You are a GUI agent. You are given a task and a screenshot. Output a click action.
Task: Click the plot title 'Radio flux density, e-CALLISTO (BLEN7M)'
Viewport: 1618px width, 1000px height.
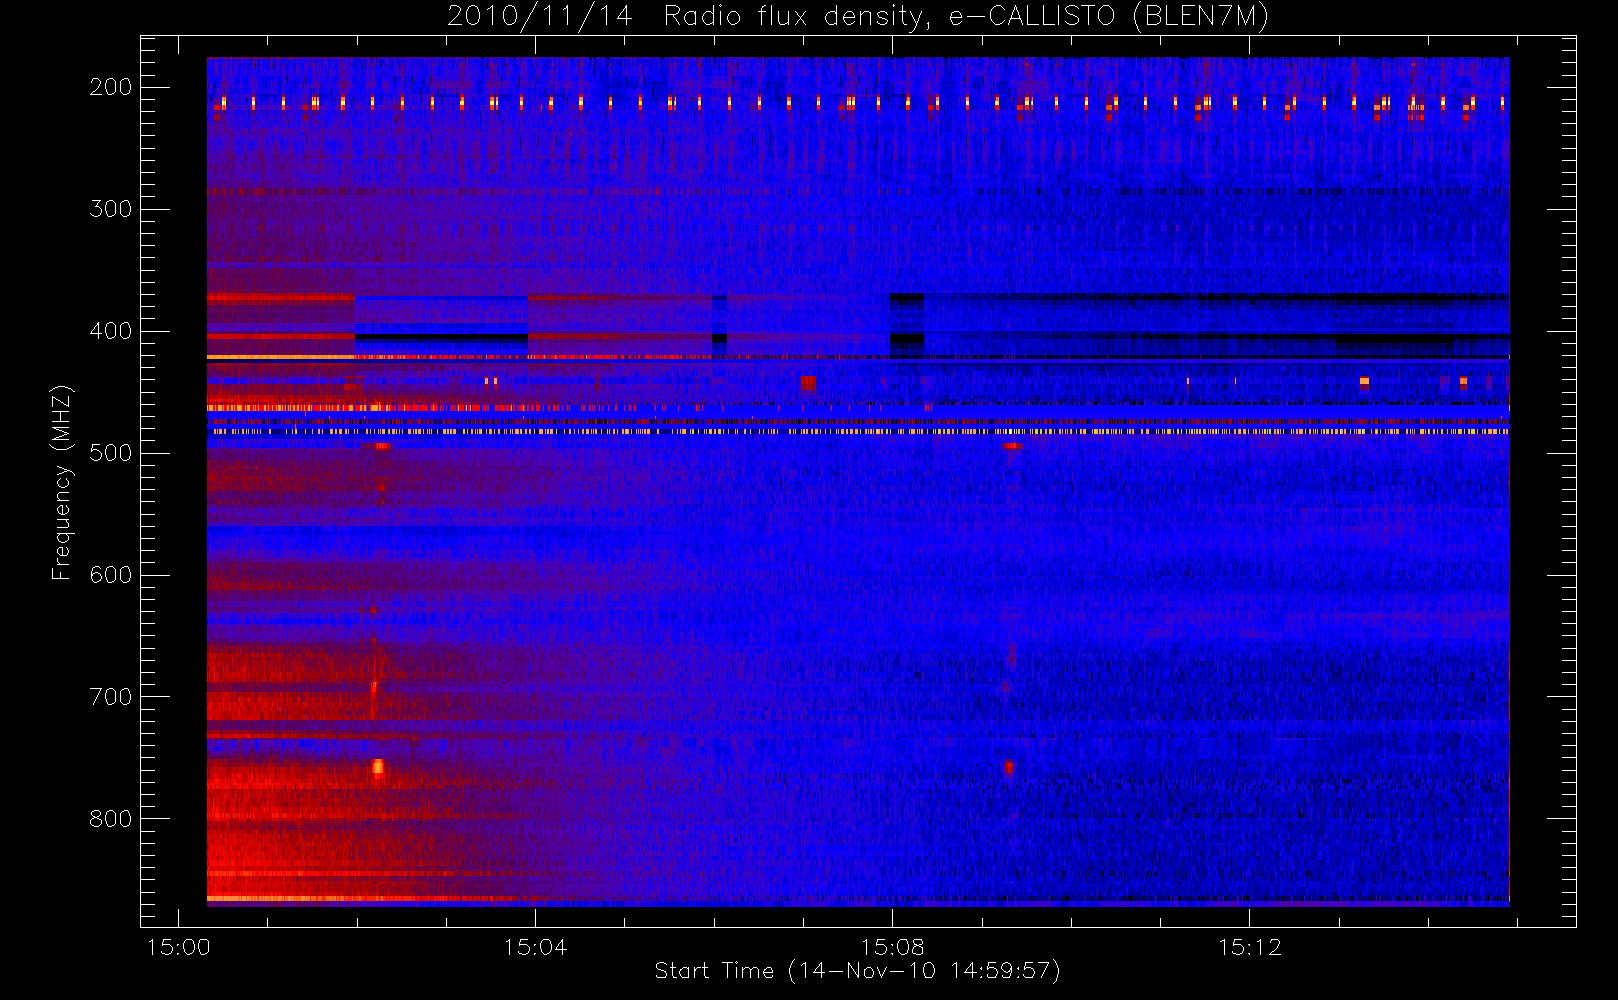pyautogui.click(x=966, y=16)
